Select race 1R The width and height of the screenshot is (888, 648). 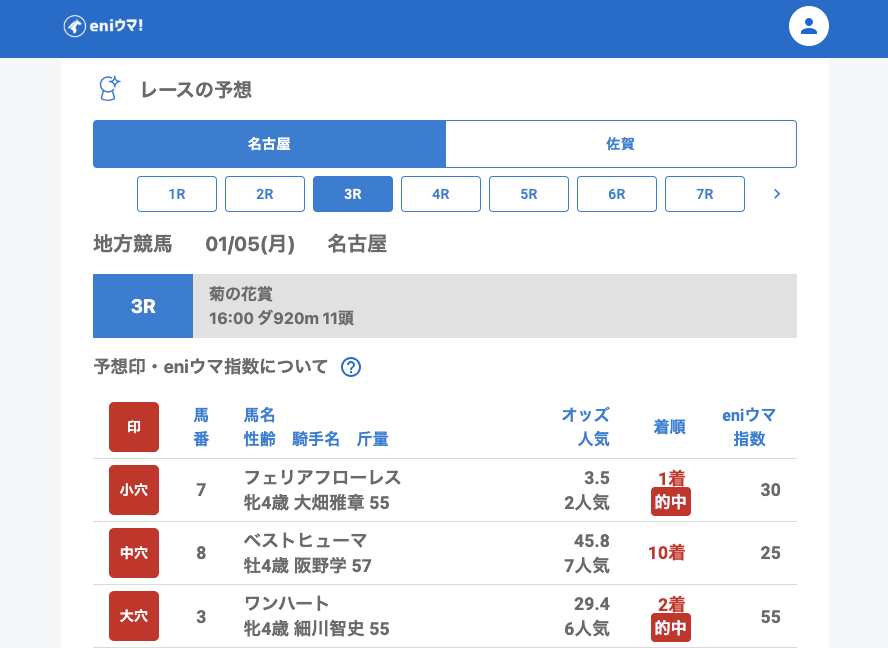pyautogui.click(x=177, y=194)
